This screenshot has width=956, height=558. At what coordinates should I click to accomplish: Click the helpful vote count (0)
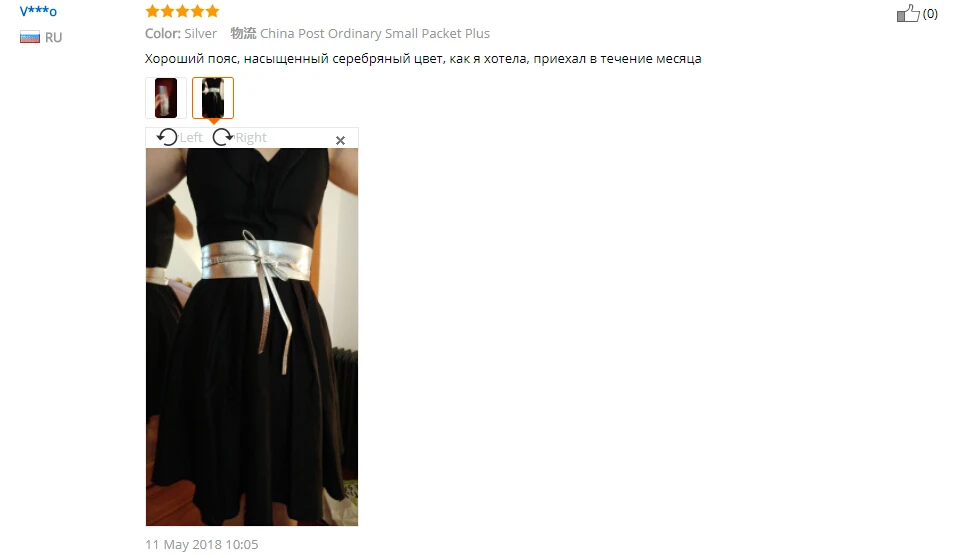930,13
